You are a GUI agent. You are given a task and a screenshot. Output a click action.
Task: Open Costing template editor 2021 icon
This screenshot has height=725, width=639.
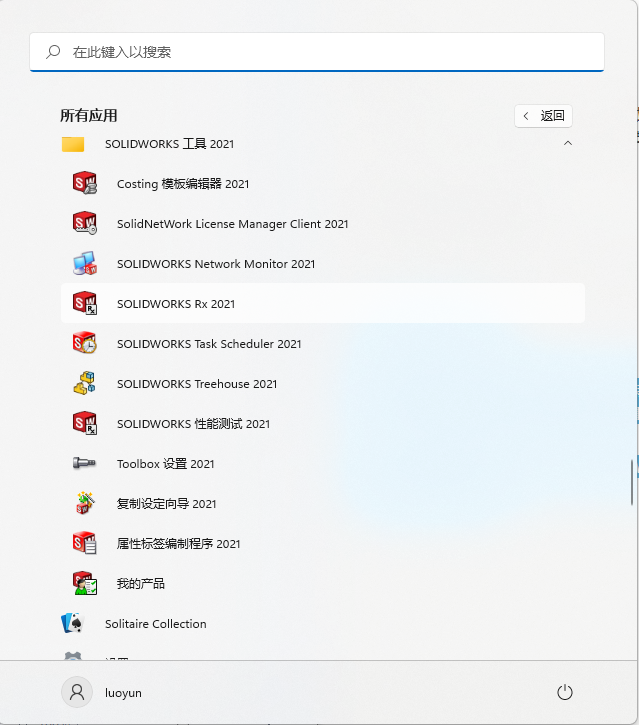pos(85,183)
